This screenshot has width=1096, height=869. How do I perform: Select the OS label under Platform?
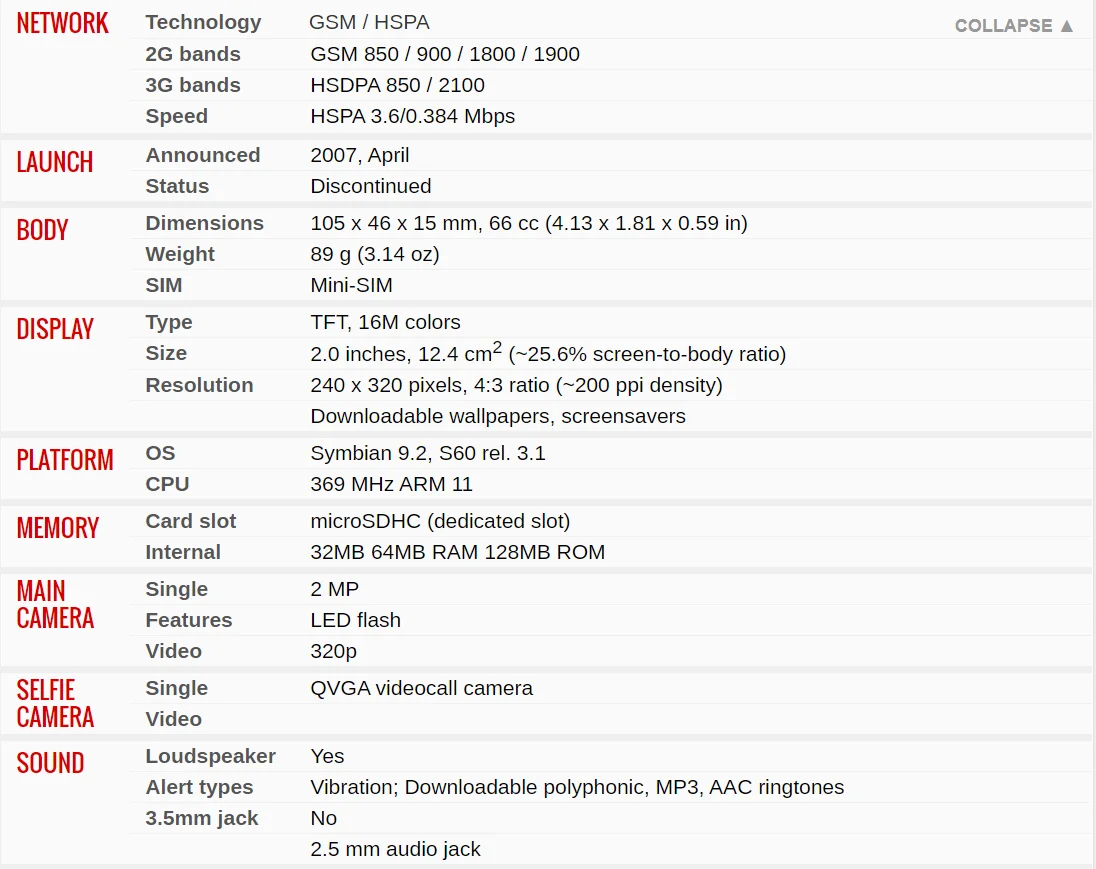(x=160, y=453)
